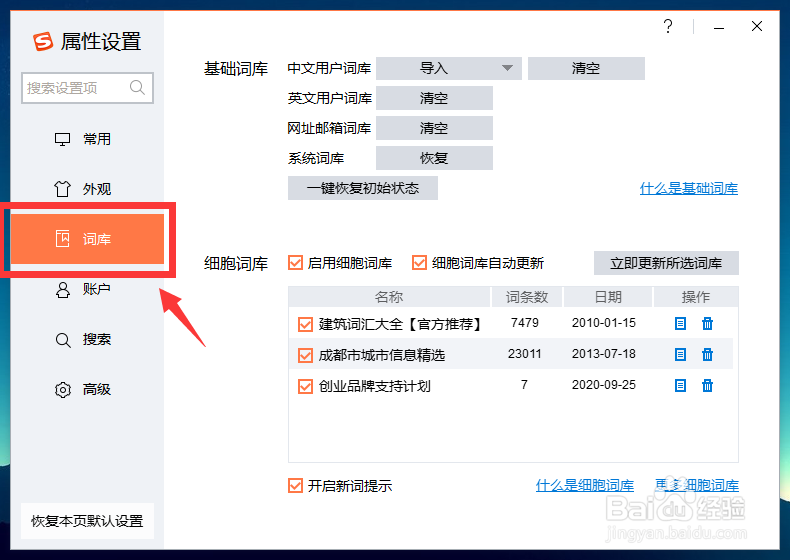Click 恢复 button for 系统词库
The height and width of the screenshot is (560, 790).
[434, 158]
